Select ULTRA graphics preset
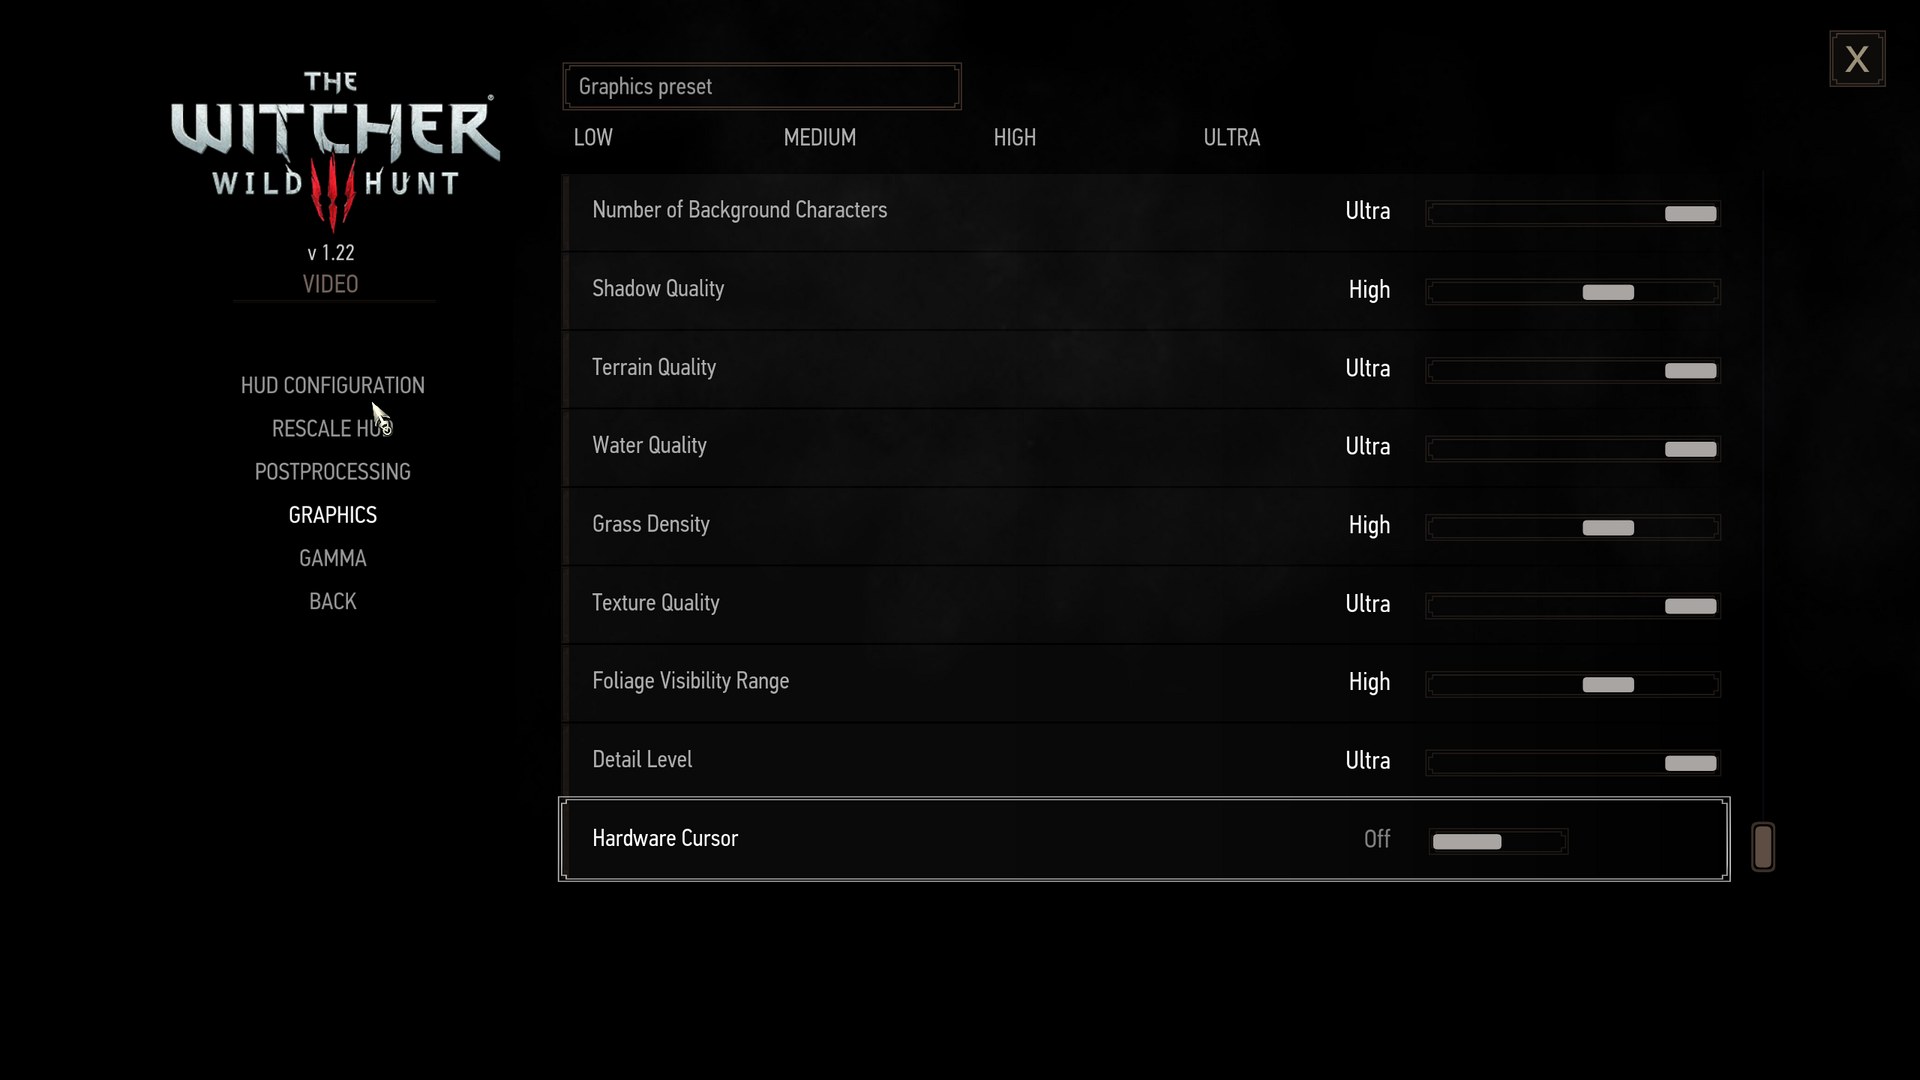The image size is (1920, 1080). (1230, 137)
